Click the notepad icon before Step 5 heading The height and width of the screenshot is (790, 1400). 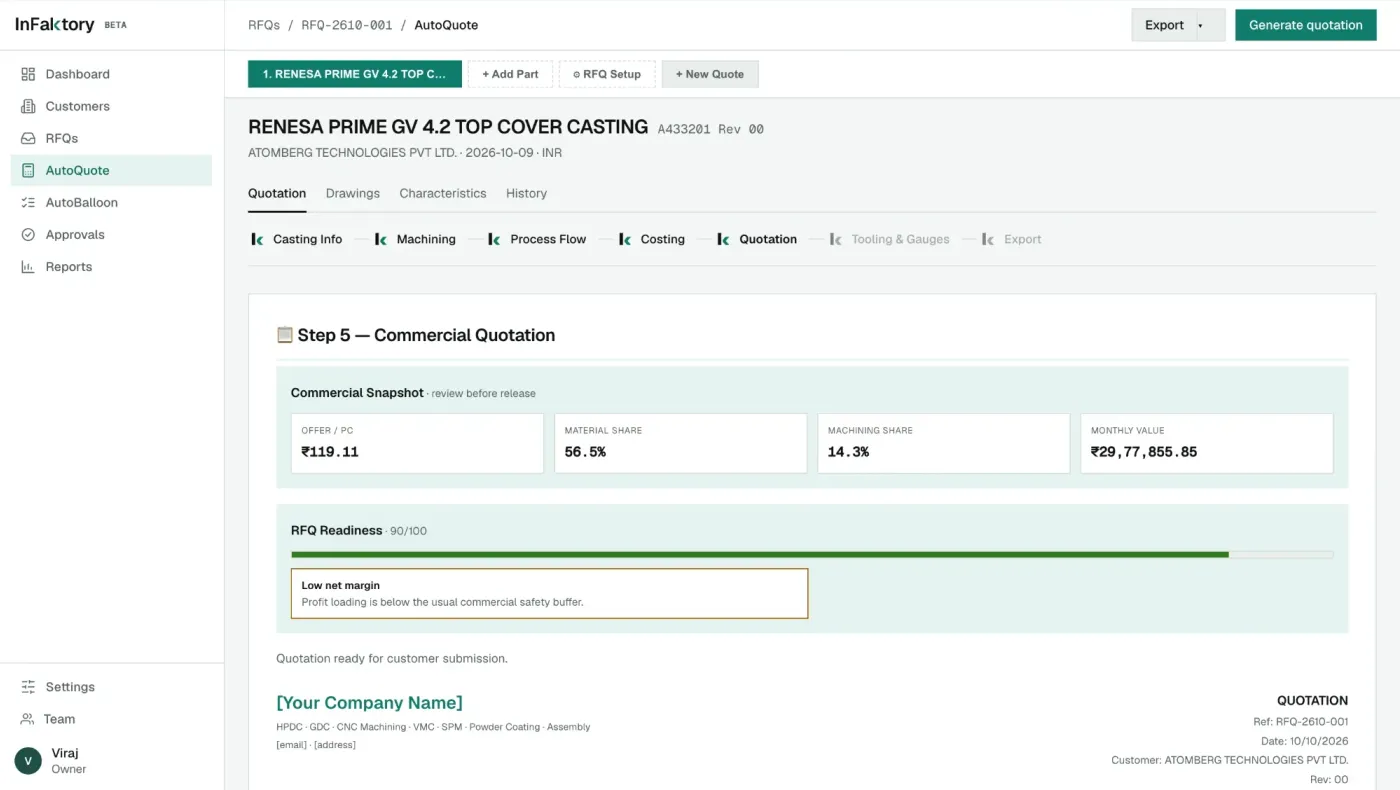285,335
